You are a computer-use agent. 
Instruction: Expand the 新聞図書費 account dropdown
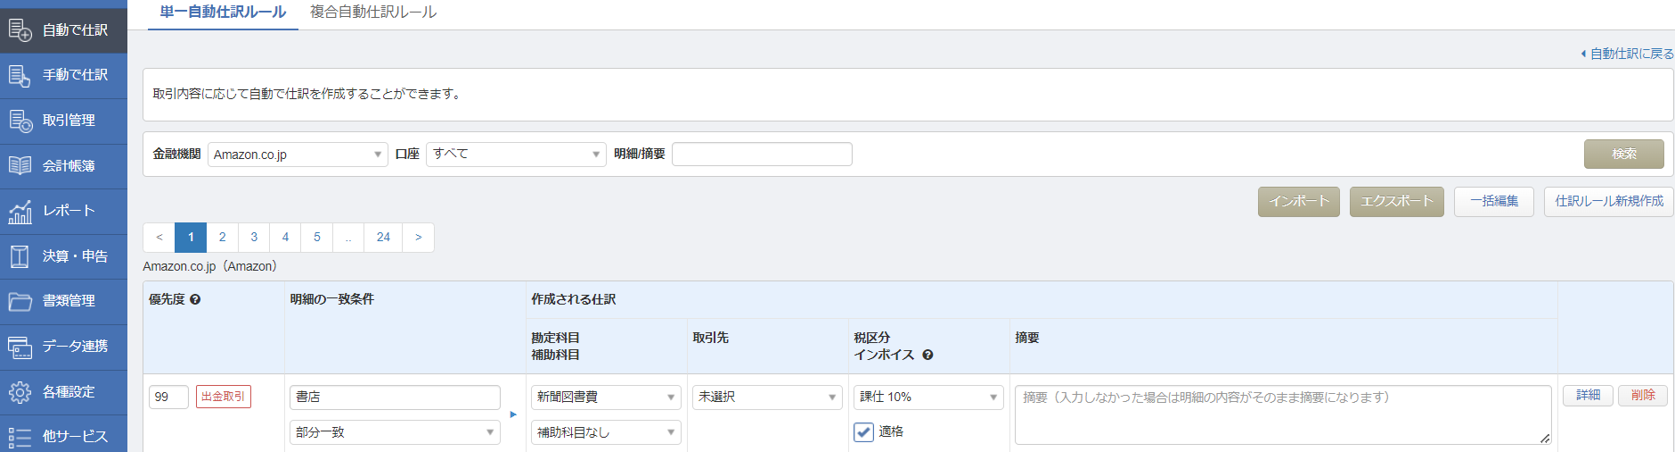point(605,397)
